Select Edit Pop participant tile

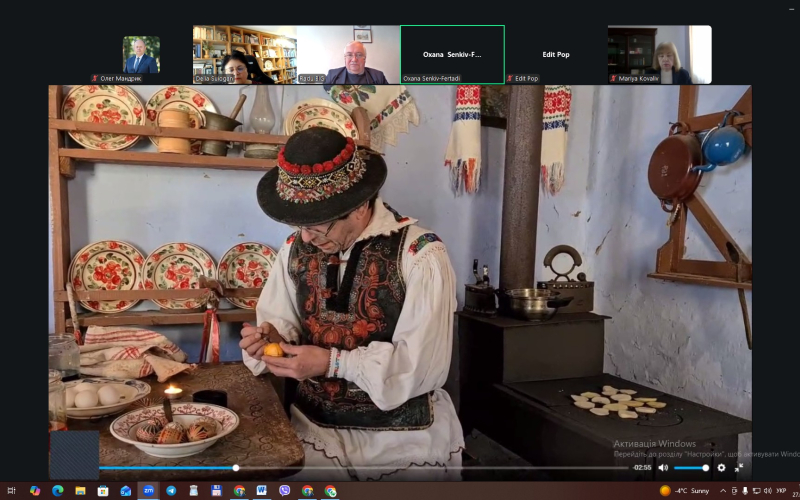[555, 54]
